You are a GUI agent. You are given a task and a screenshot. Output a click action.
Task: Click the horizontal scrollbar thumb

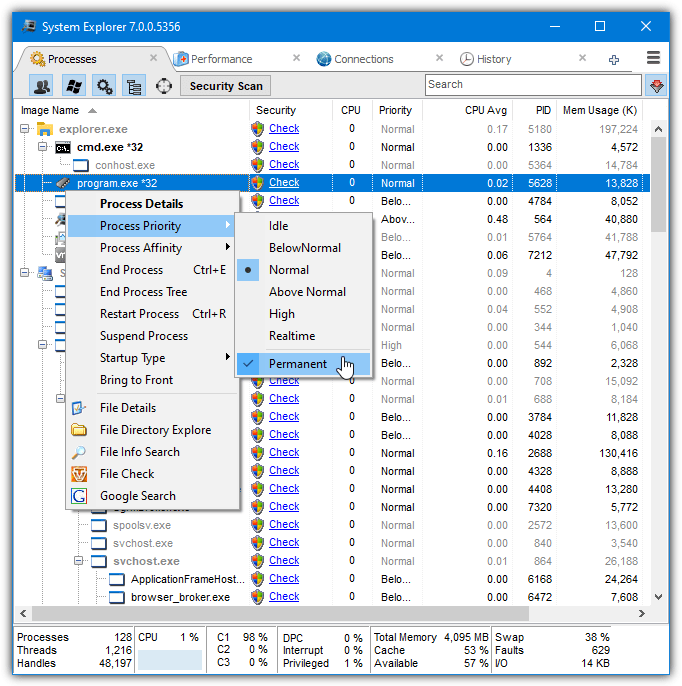pos(280,613)
